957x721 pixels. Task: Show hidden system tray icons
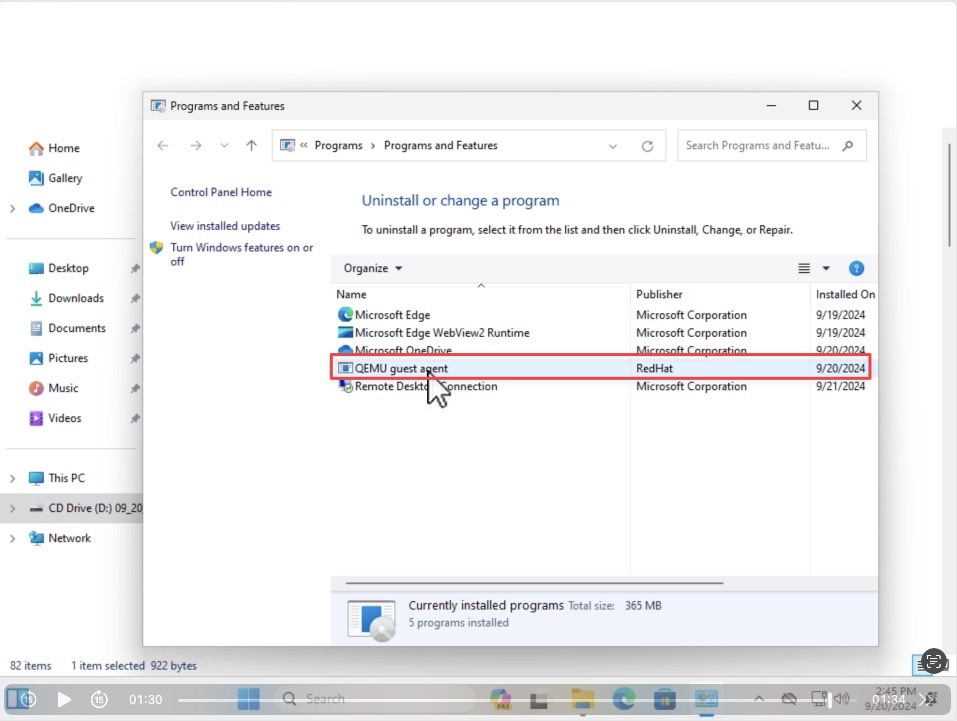[x=759, y=699]
